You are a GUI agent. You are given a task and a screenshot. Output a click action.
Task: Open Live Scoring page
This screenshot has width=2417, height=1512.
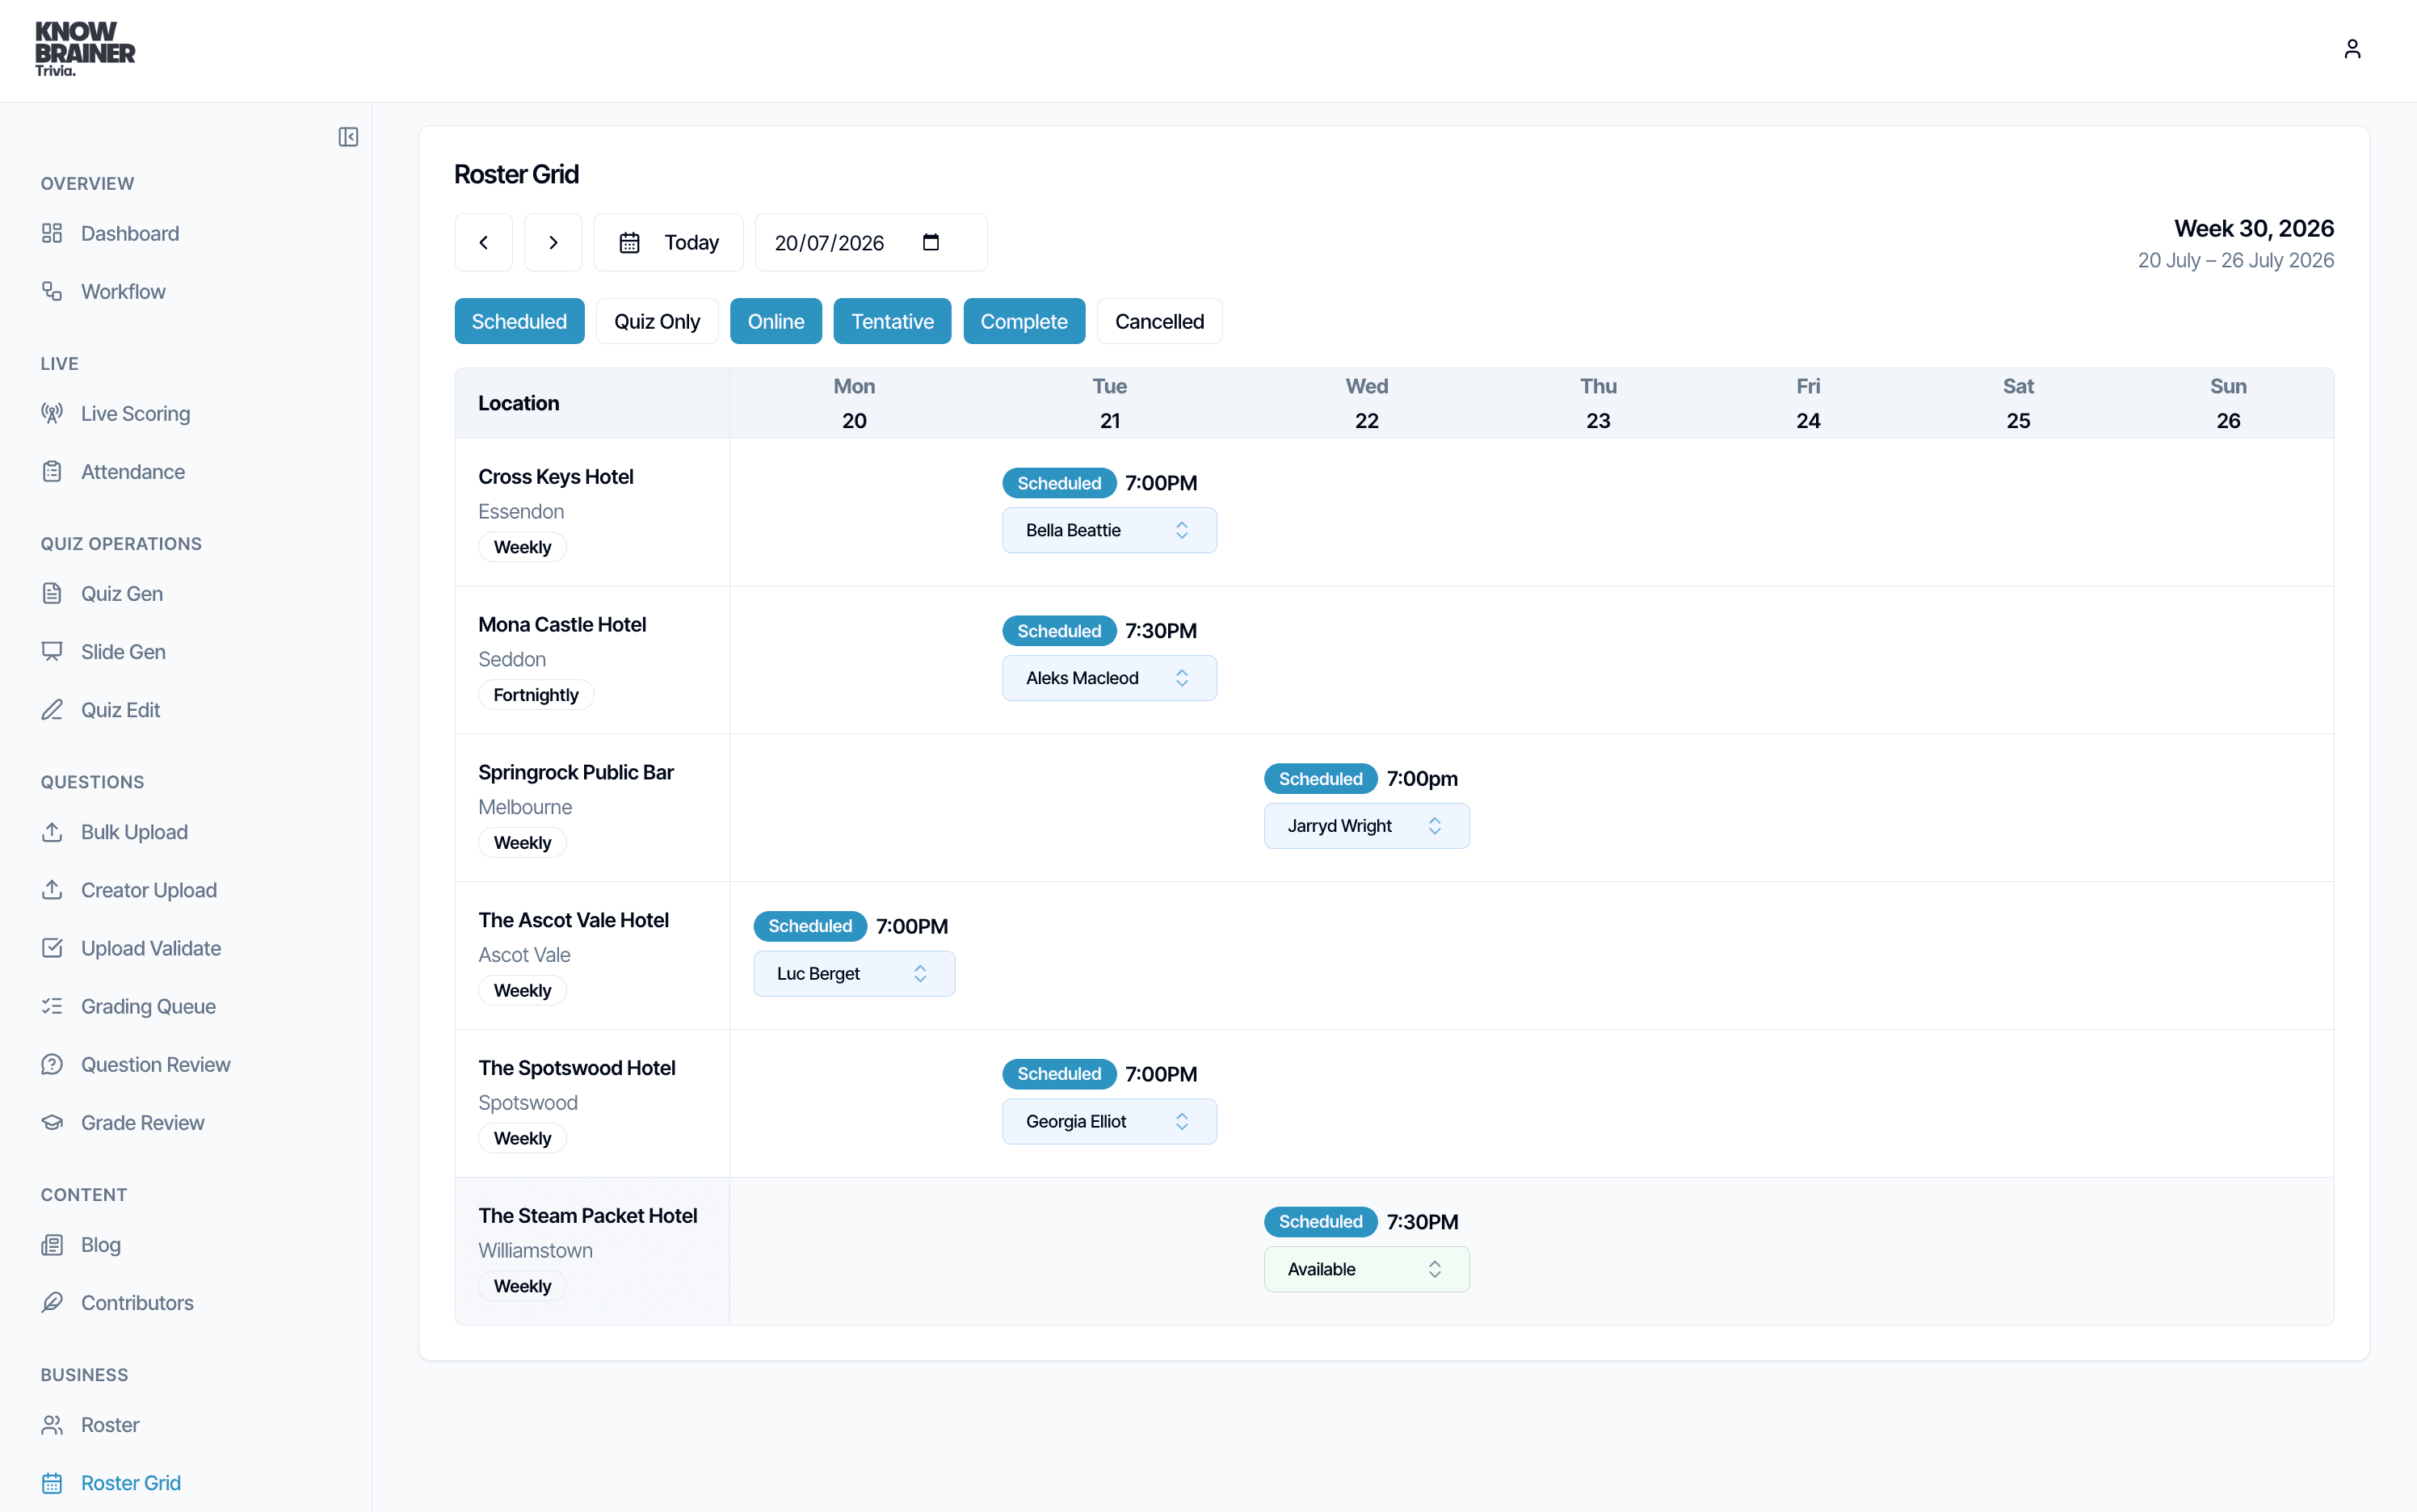[135, 413]
